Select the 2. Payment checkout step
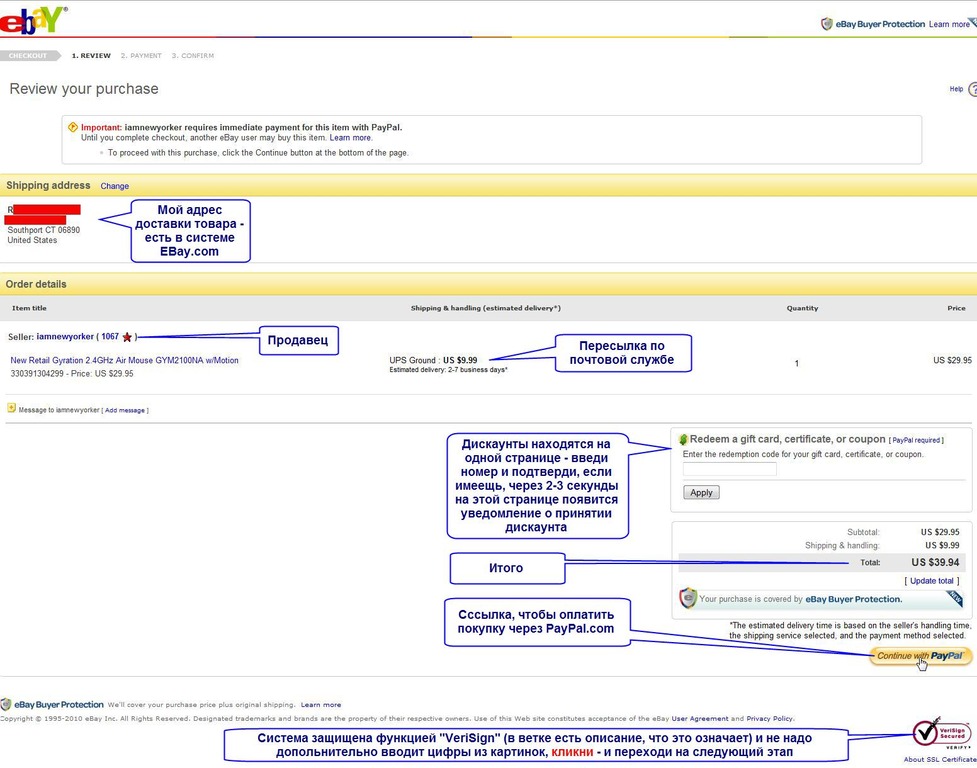 [x=141, y=55]
